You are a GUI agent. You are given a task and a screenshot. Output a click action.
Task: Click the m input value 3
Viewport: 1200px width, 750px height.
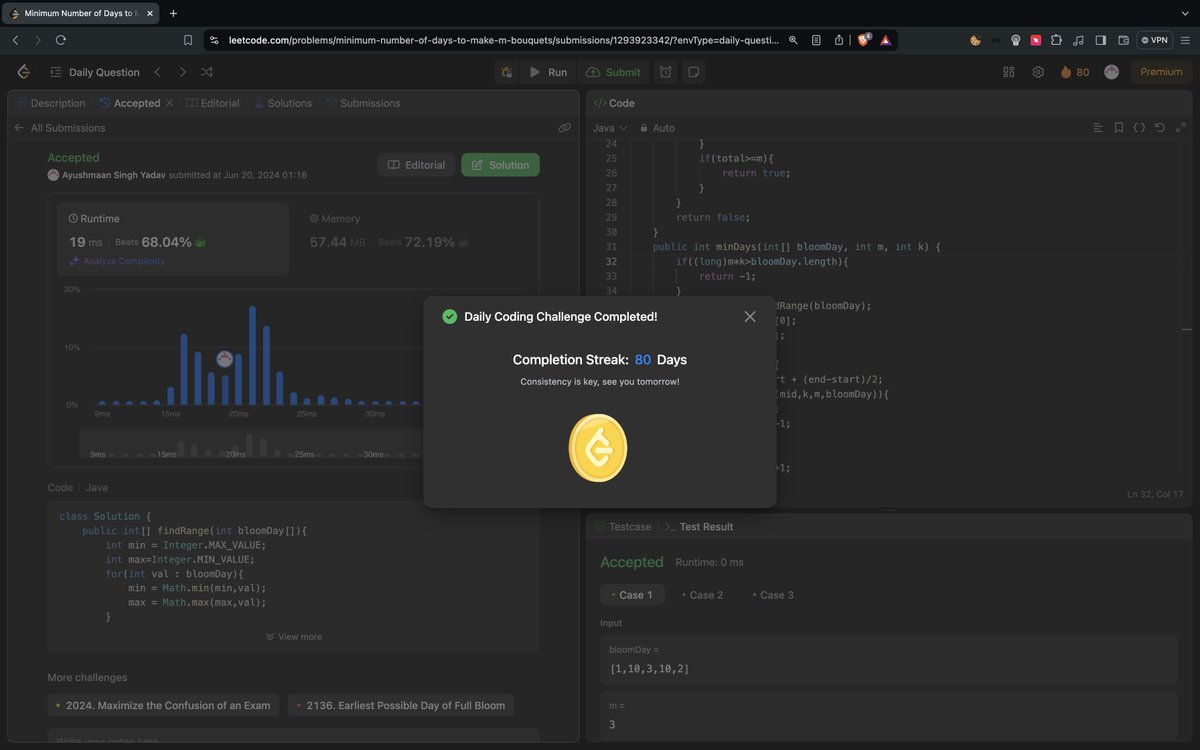pyautogui.click(x=889, y=716)
